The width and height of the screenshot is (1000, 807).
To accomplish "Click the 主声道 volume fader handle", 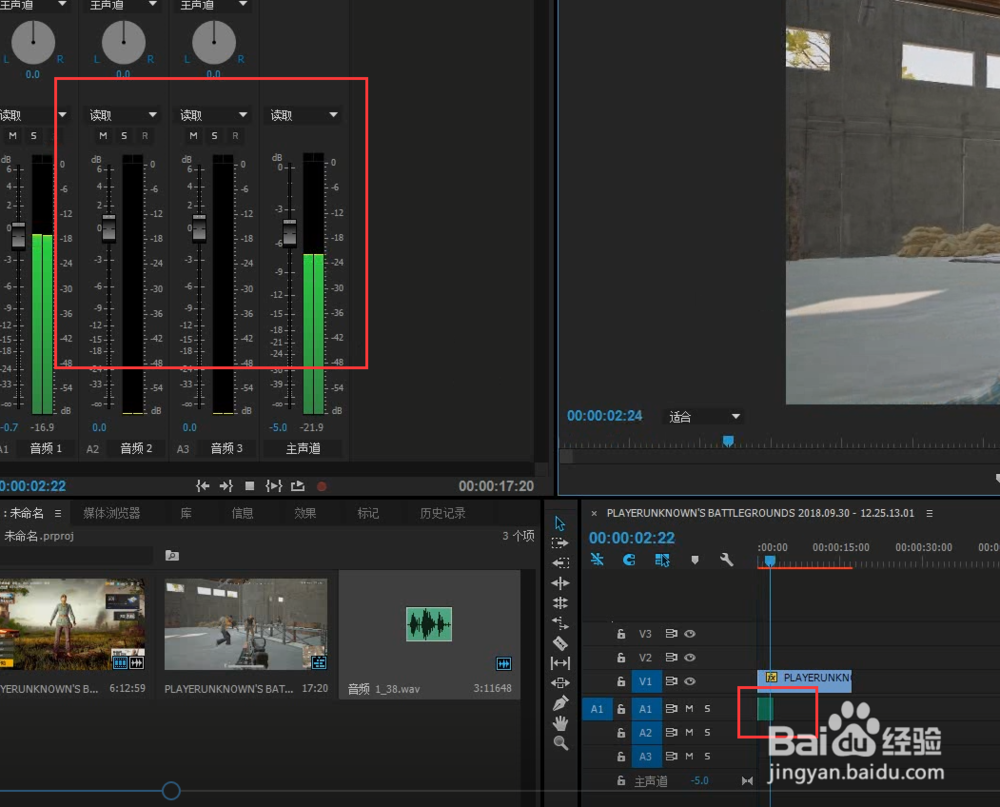I will (x=290, y=233).
